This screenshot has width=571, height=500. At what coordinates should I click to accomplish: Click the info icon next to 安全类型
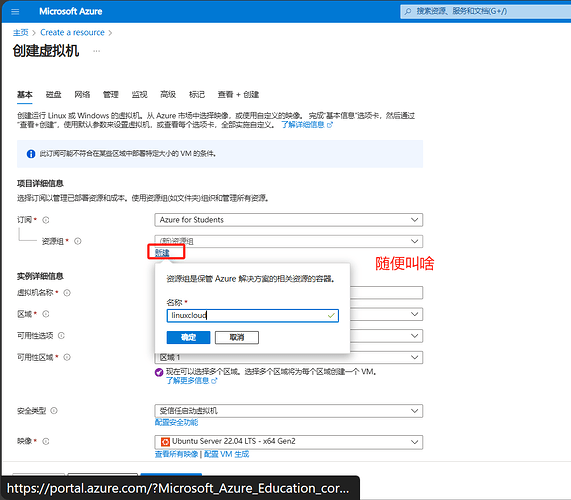click(x=54, y=411)
